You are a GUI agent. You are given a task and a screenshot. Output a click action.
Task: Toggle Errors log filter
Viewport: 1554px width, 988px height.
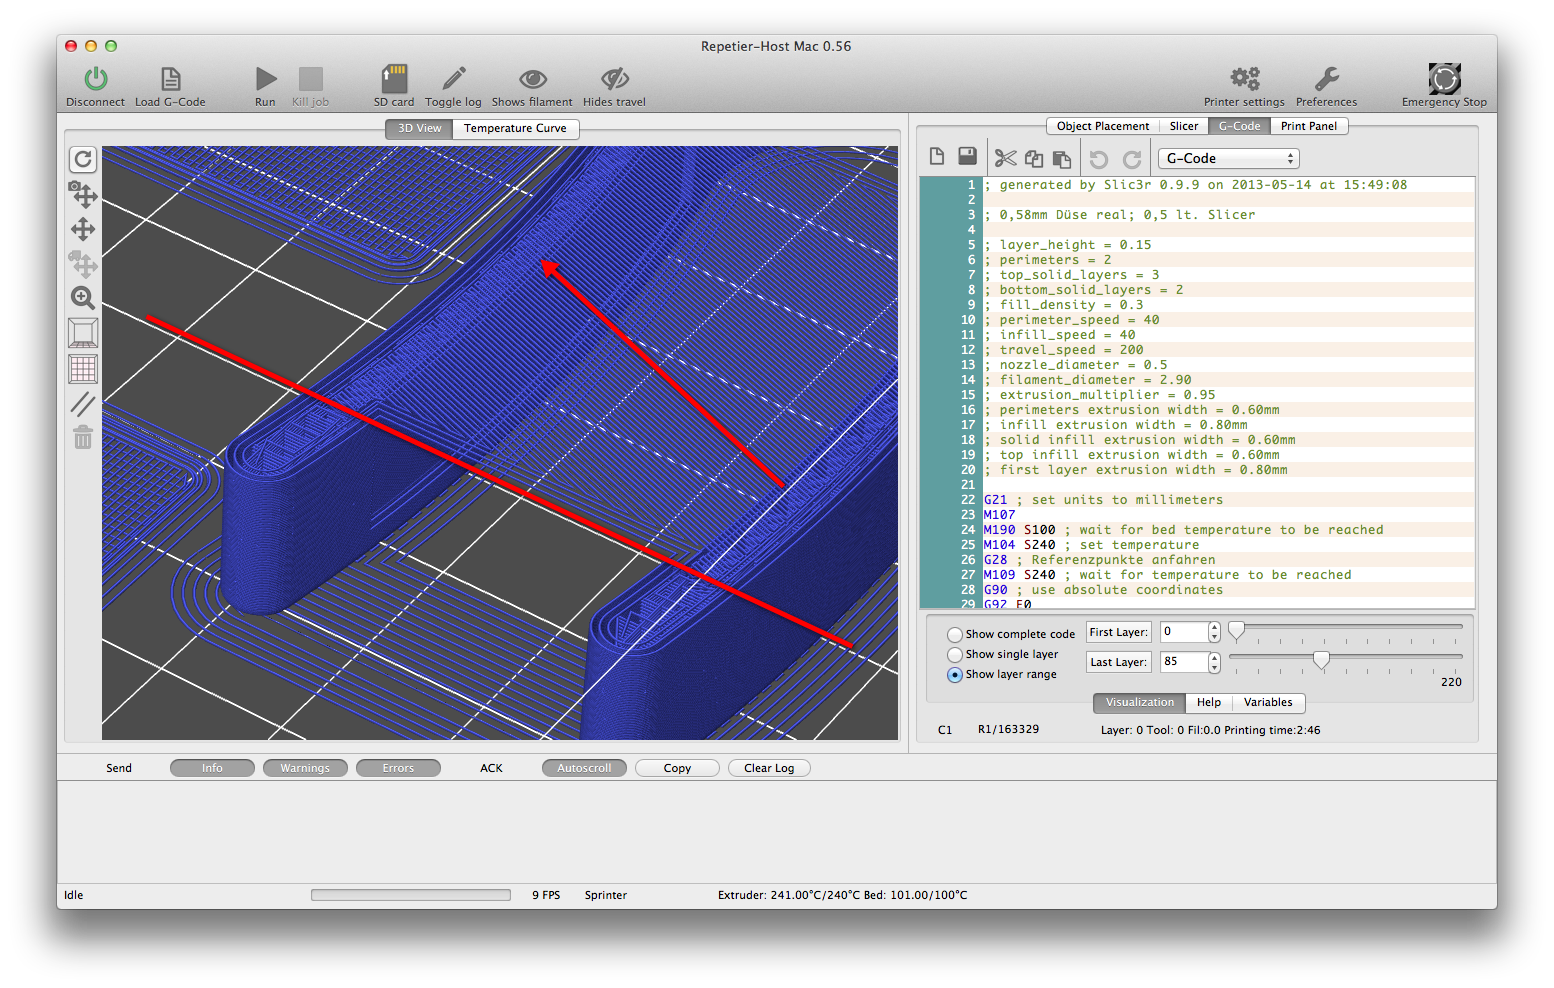coord(398,768)
